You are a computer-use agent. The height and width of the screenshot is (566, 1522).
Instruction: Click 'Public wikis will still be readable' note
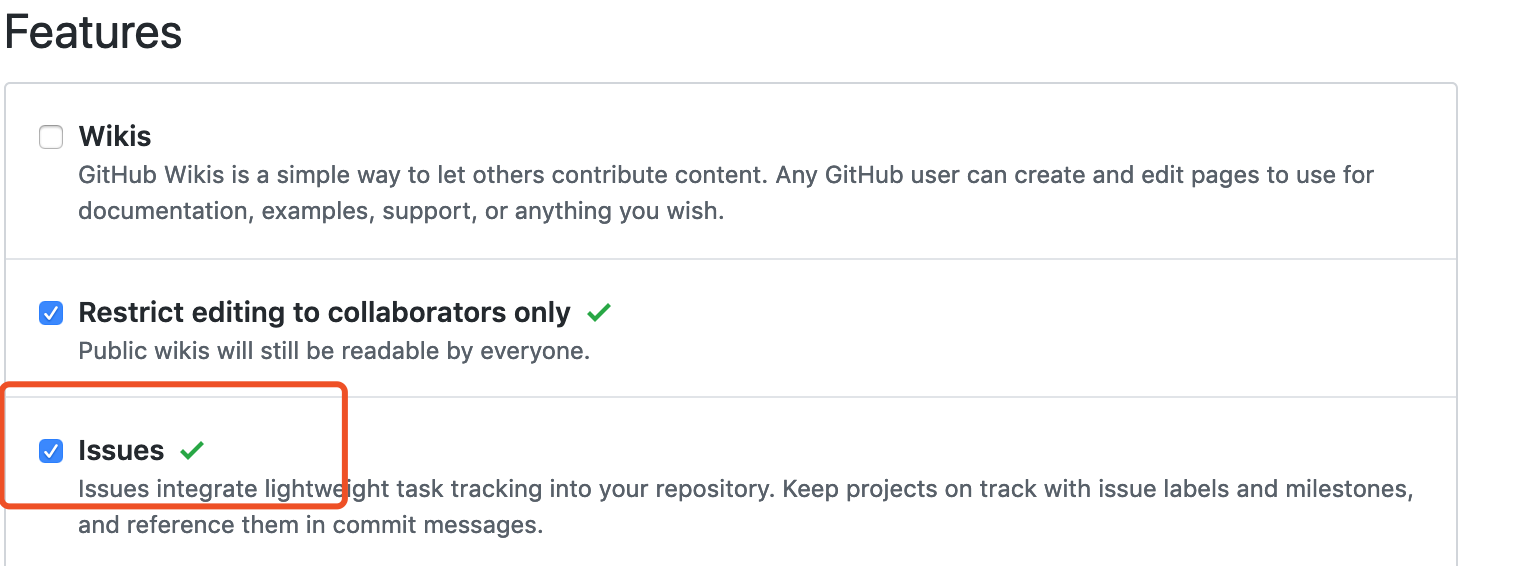tap(334, 352)
